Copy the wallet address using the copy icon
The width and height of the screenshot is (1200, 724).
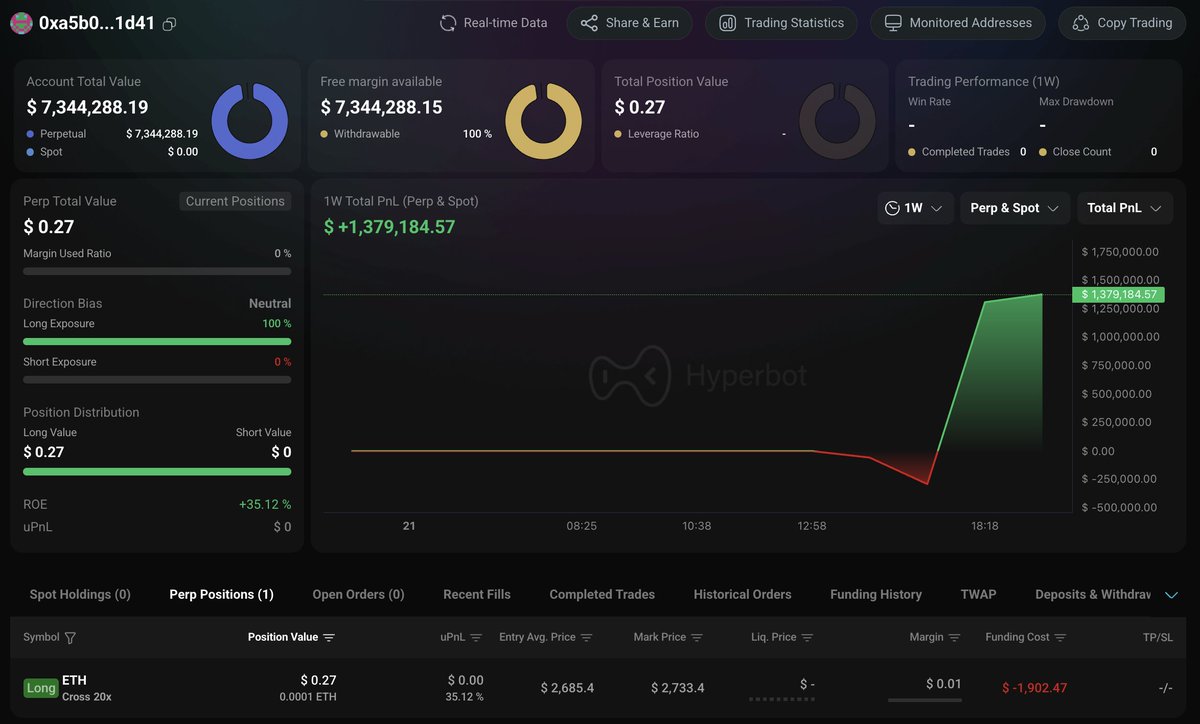[x=170, y=24]
